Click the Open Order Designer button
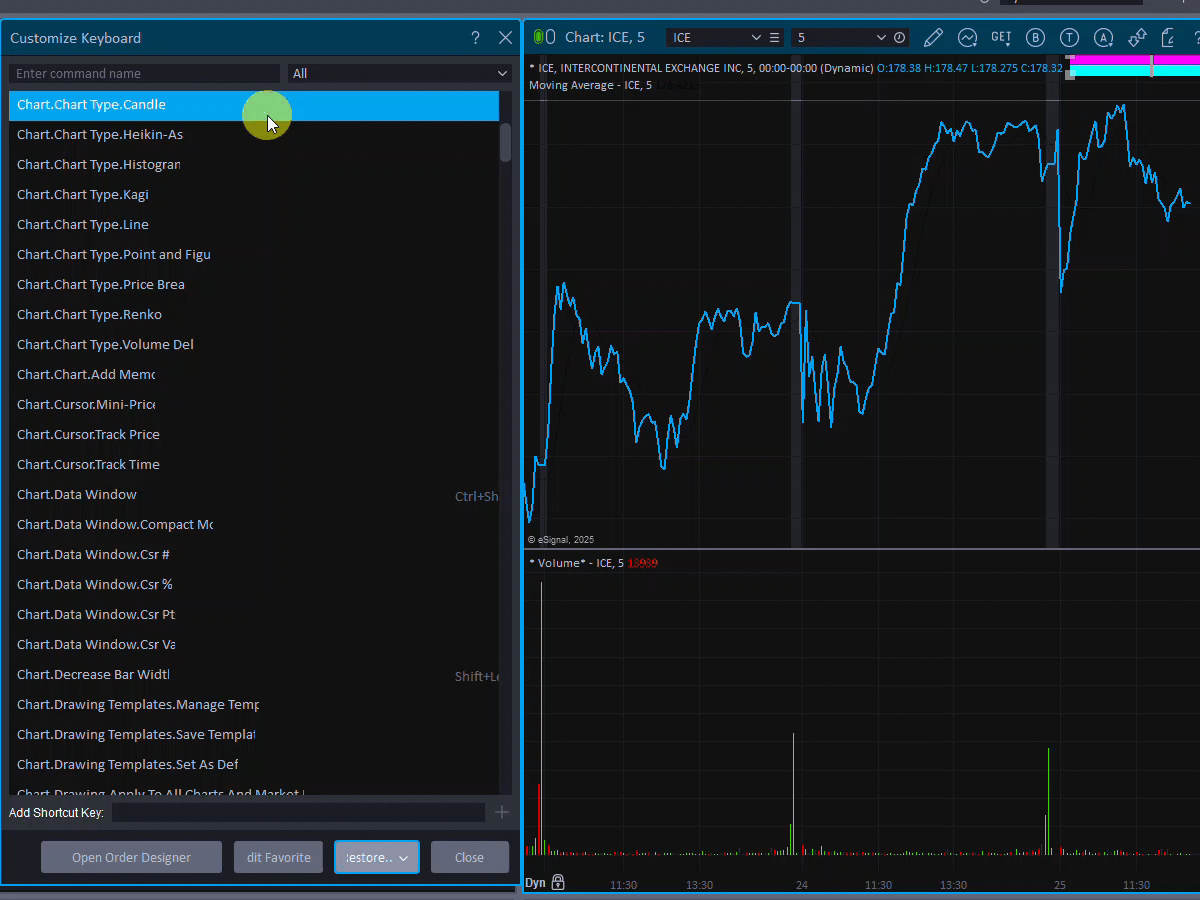Viewport: 1200px width, 900px height. [131, 858]
